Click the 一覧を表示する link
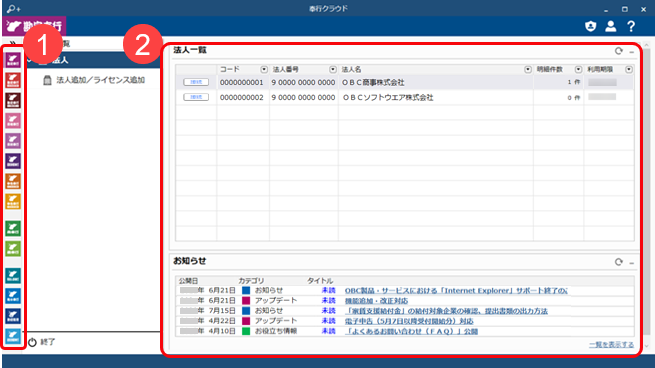Image resolution: width=655 pixels, height=368 pixels. point(611,345)
